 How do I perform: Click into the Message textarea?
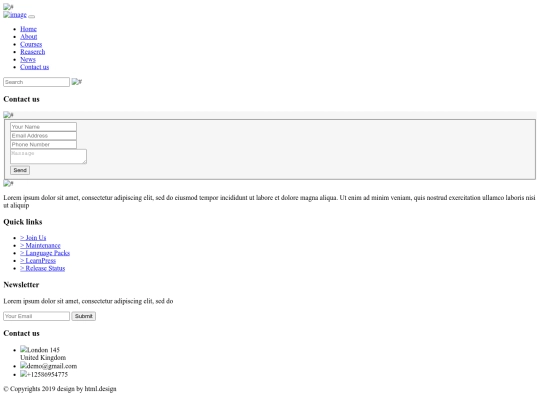click(49, 156)
